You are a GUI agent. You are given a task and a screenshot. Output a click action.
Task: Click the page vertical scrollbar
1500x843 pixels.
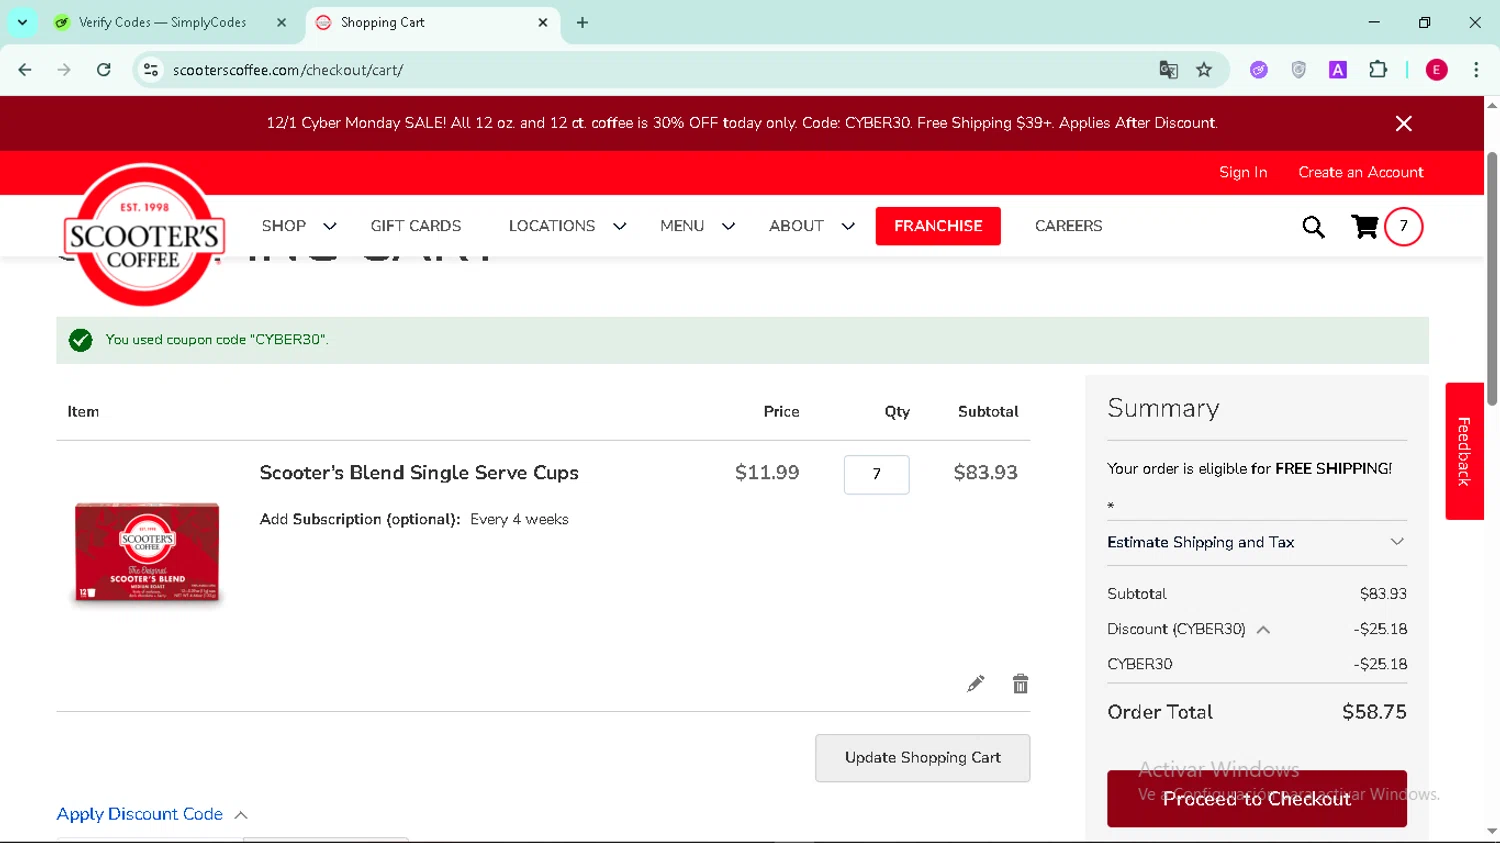tap(1492, 279)
